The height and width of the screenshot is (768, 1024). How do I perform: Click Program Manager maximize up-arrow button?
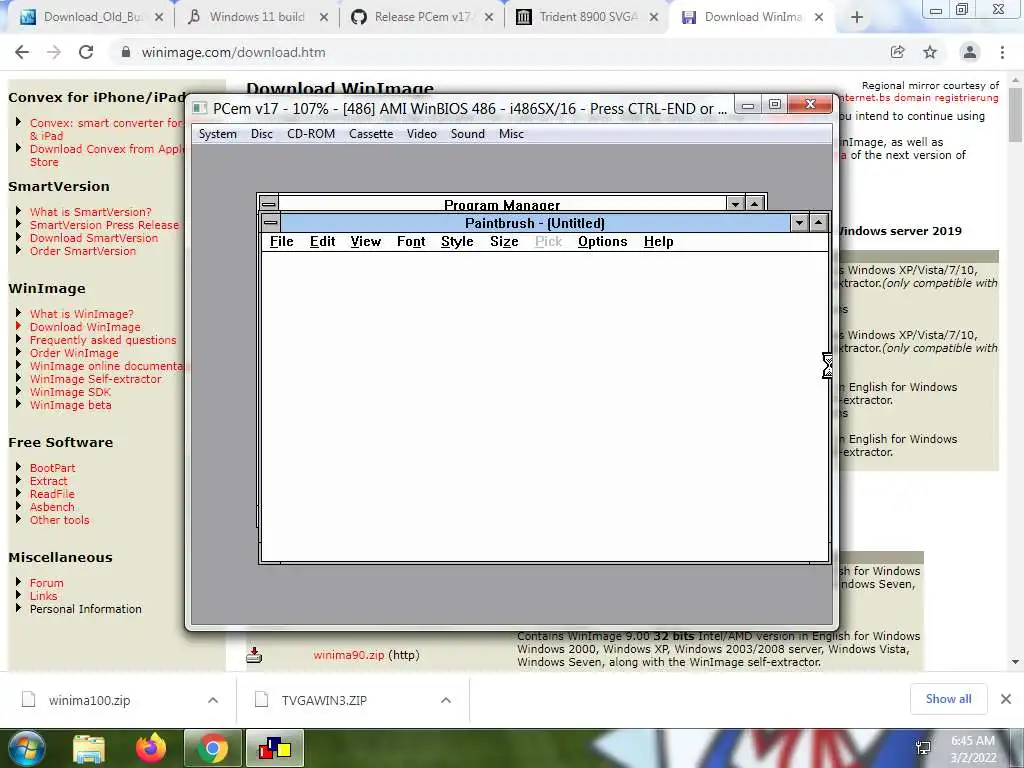[x=755, y=204]
